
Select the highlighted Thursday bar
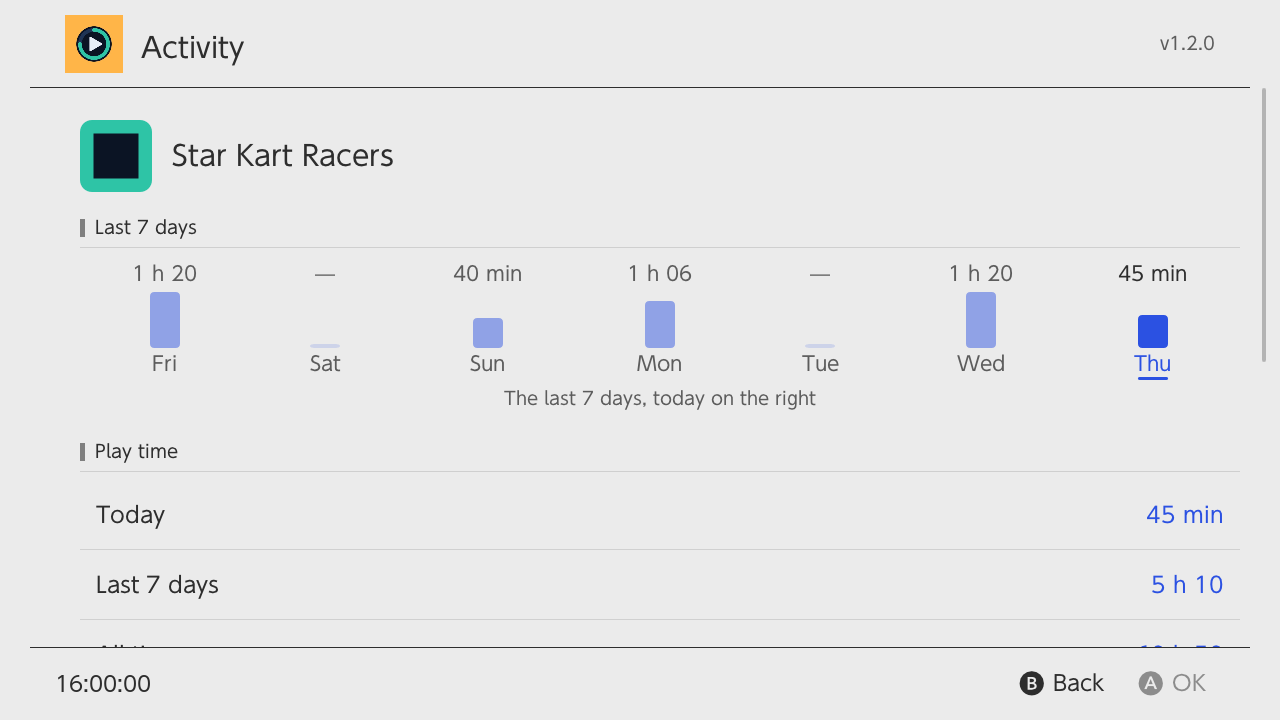coord(1153,332)
